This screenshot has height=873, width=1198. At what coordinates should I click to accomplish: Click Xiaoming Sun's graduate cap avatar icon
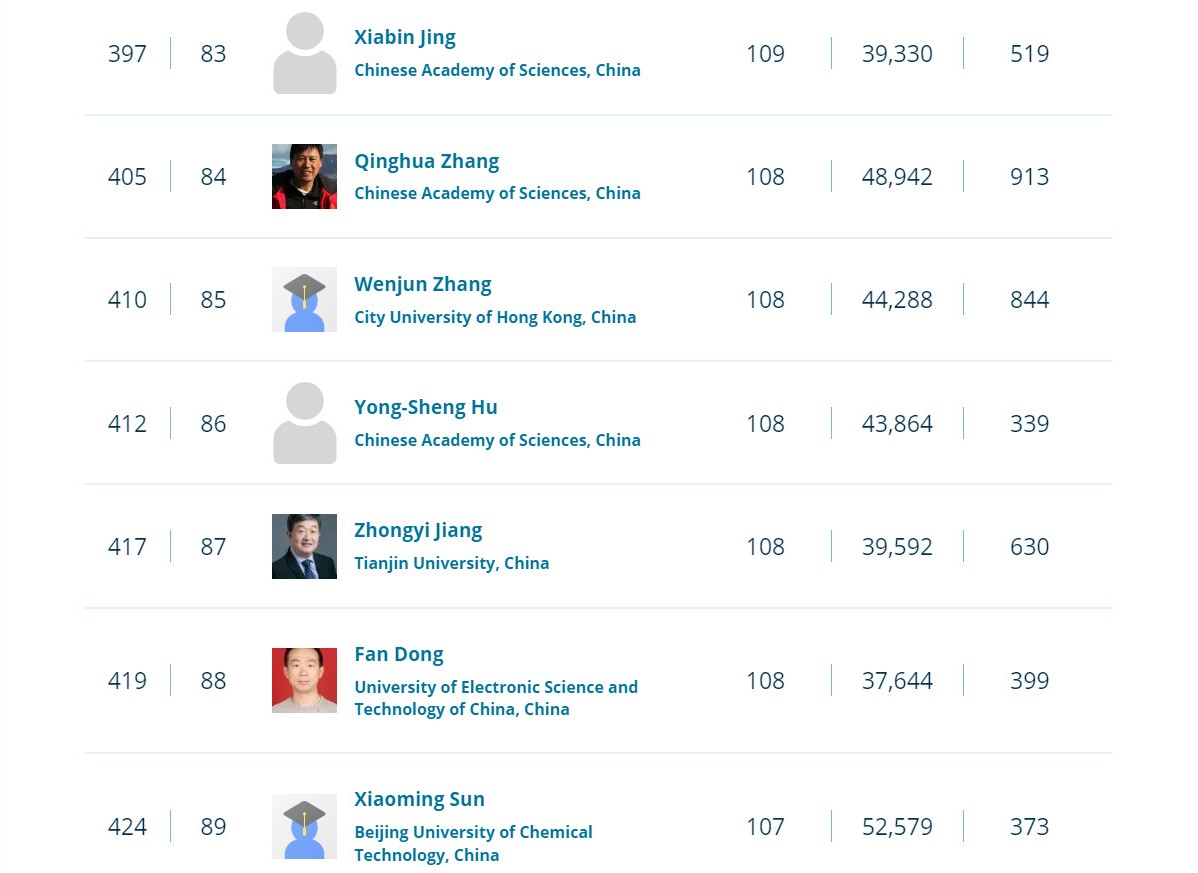pyautogui.click(x=304, y=826)
